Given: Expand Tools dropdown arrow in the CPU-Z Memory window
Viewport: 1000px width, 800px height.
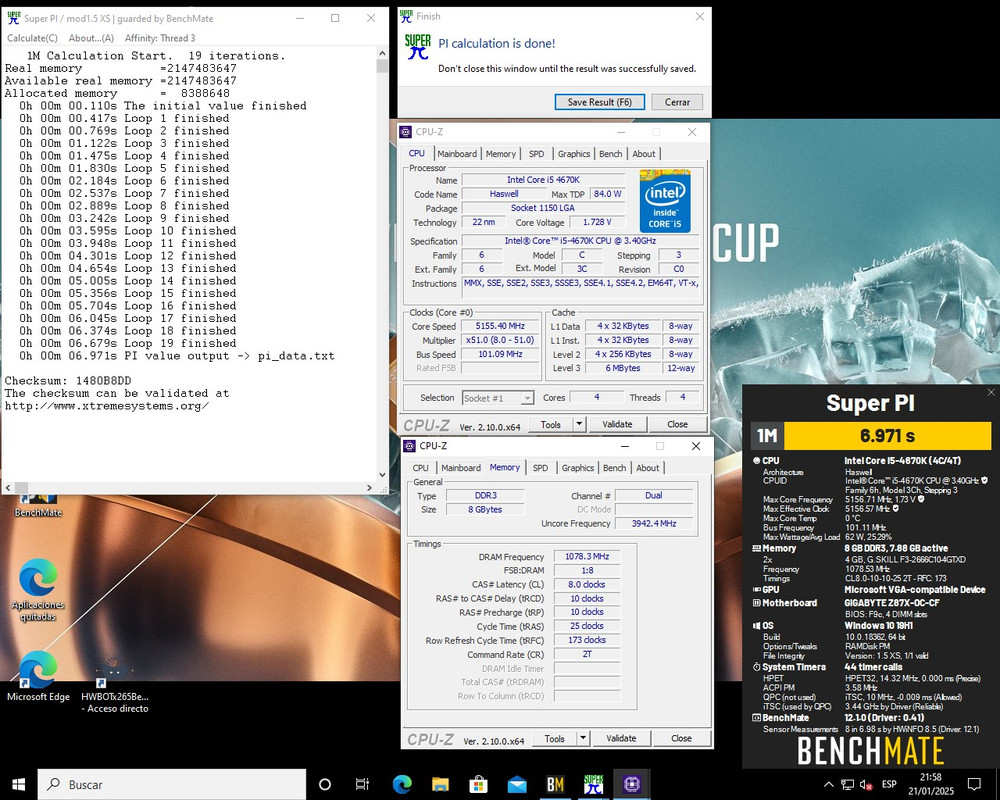Looking at the screenshot, I should point(583,738).
